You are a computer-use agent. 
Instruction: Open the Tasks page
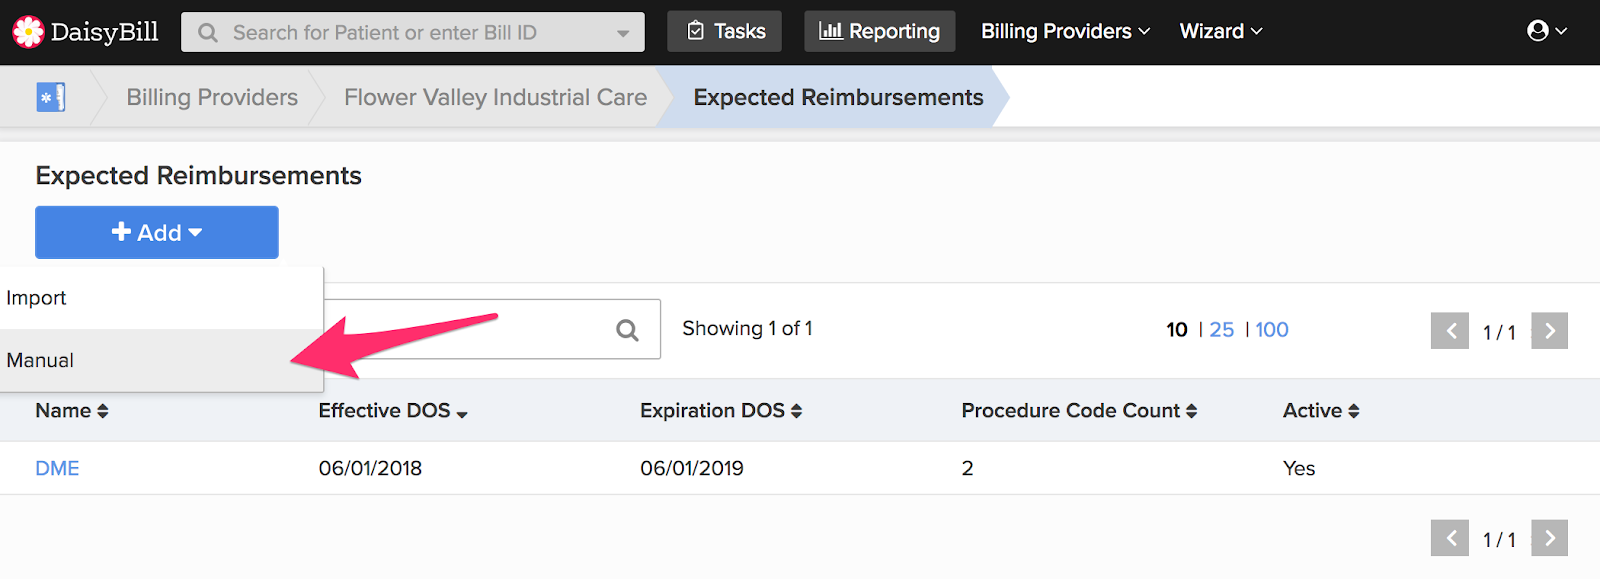724,31
